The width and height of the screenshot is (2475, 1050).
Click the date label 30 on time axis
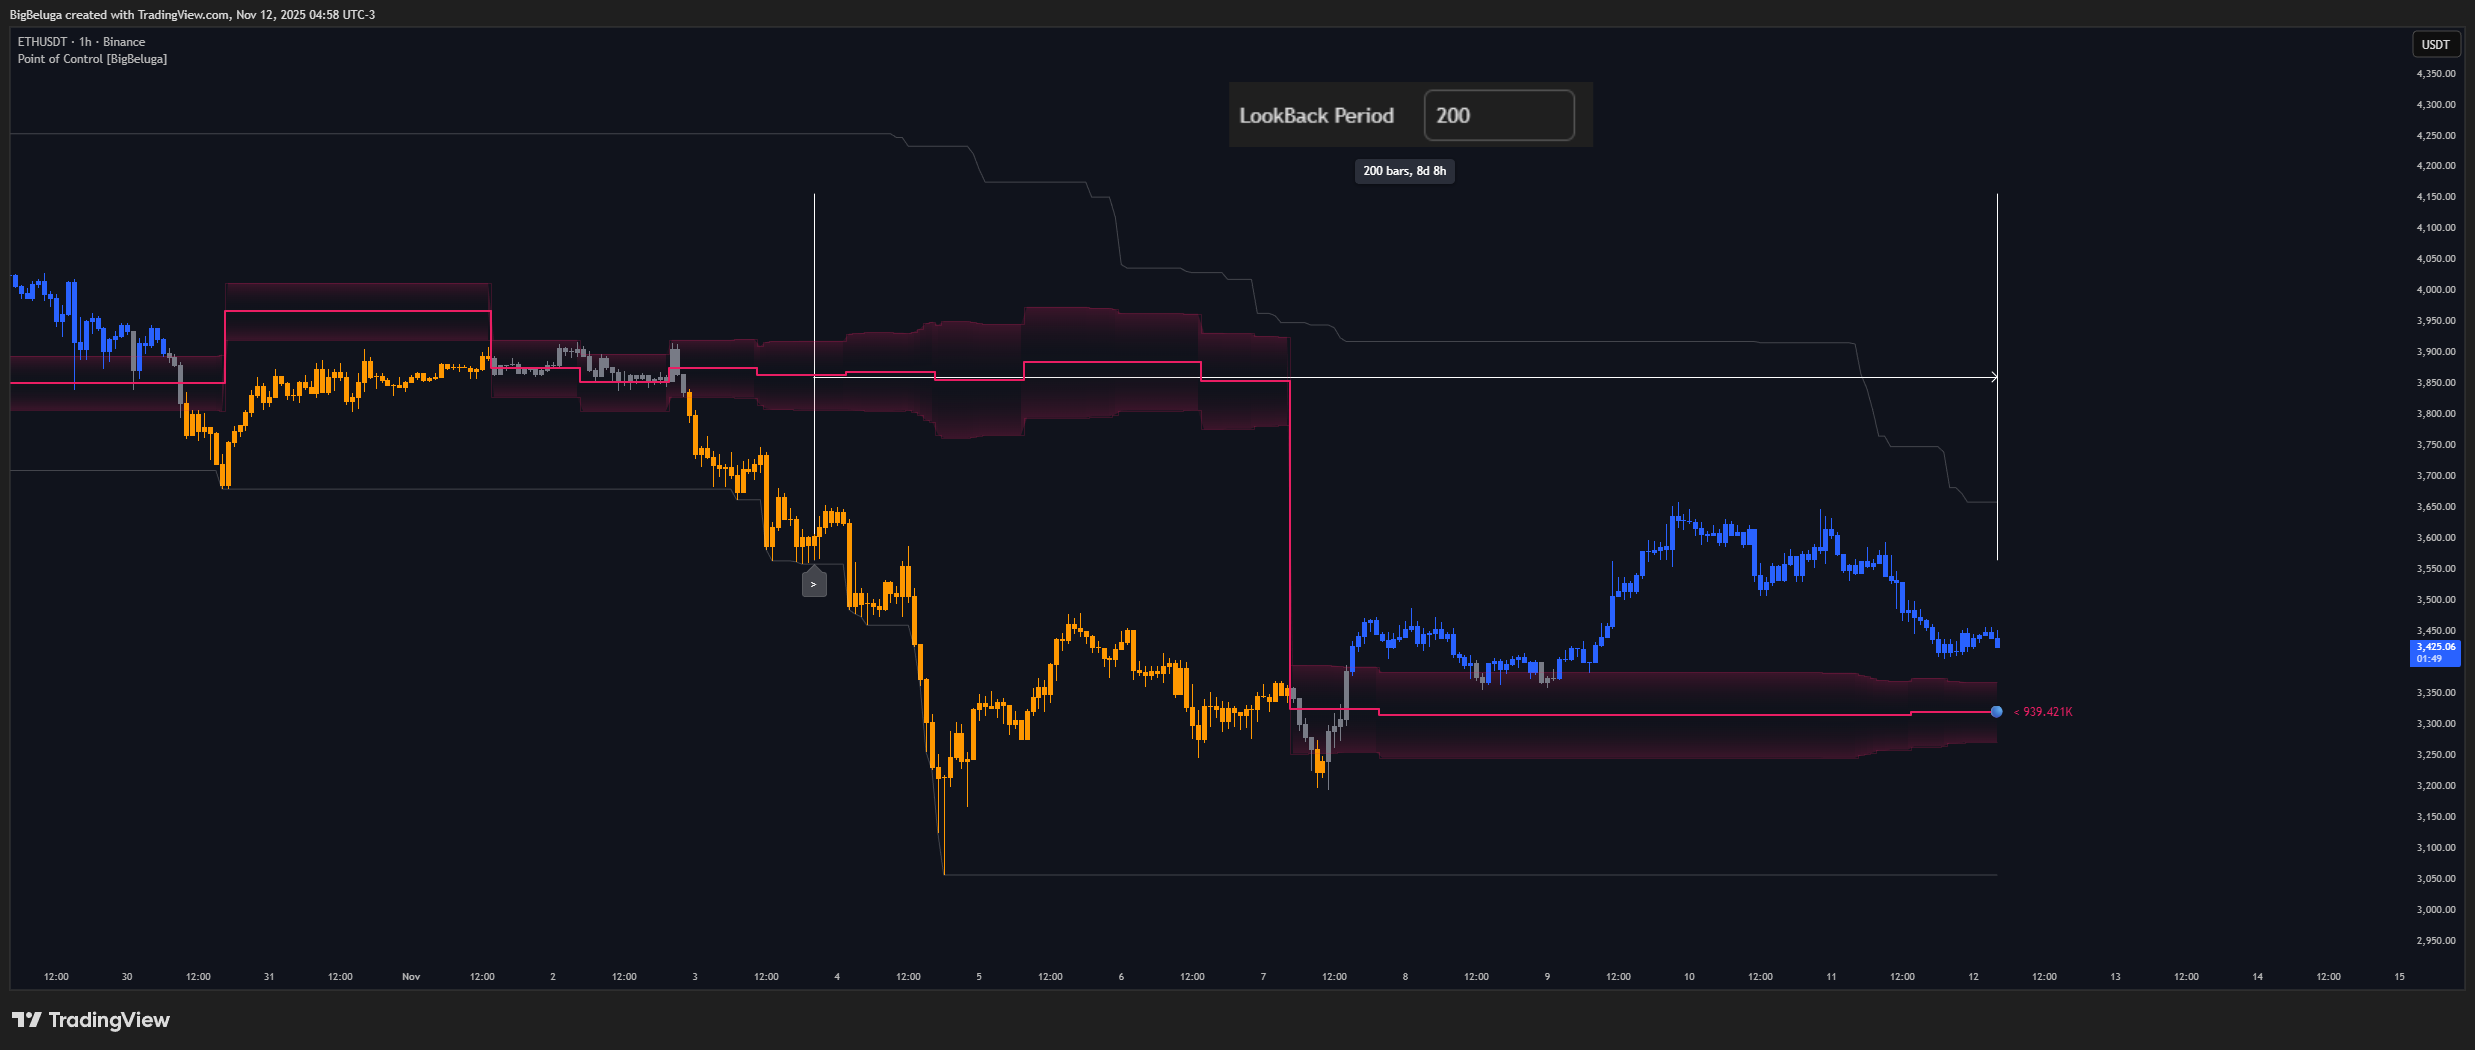click(x=127, y=977)
